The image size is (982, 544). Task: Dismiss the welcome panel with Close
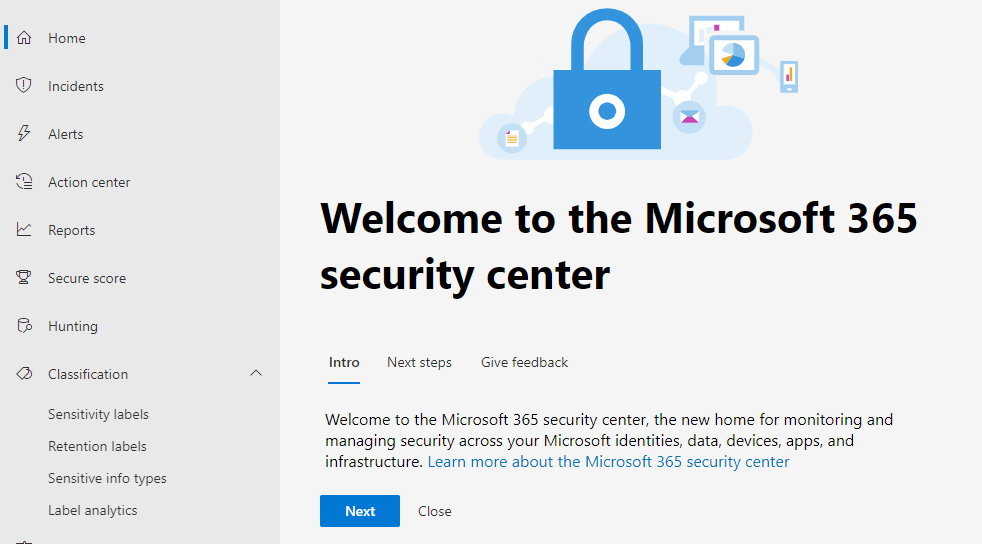(x=435, y=511)
